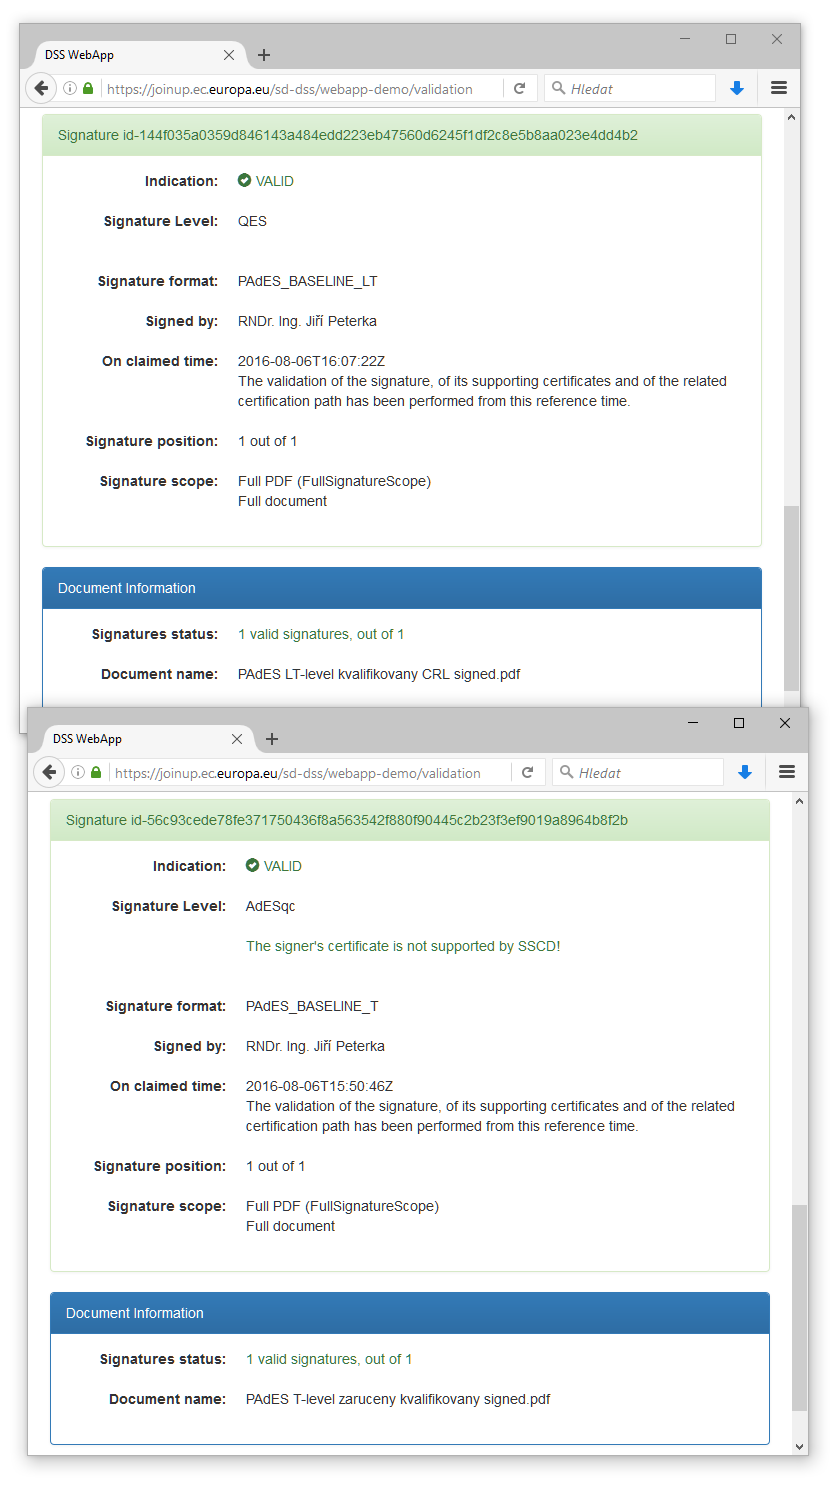Close the lower browser window
This screenshot has height=1486, width=840.
(x=785, y=723)
